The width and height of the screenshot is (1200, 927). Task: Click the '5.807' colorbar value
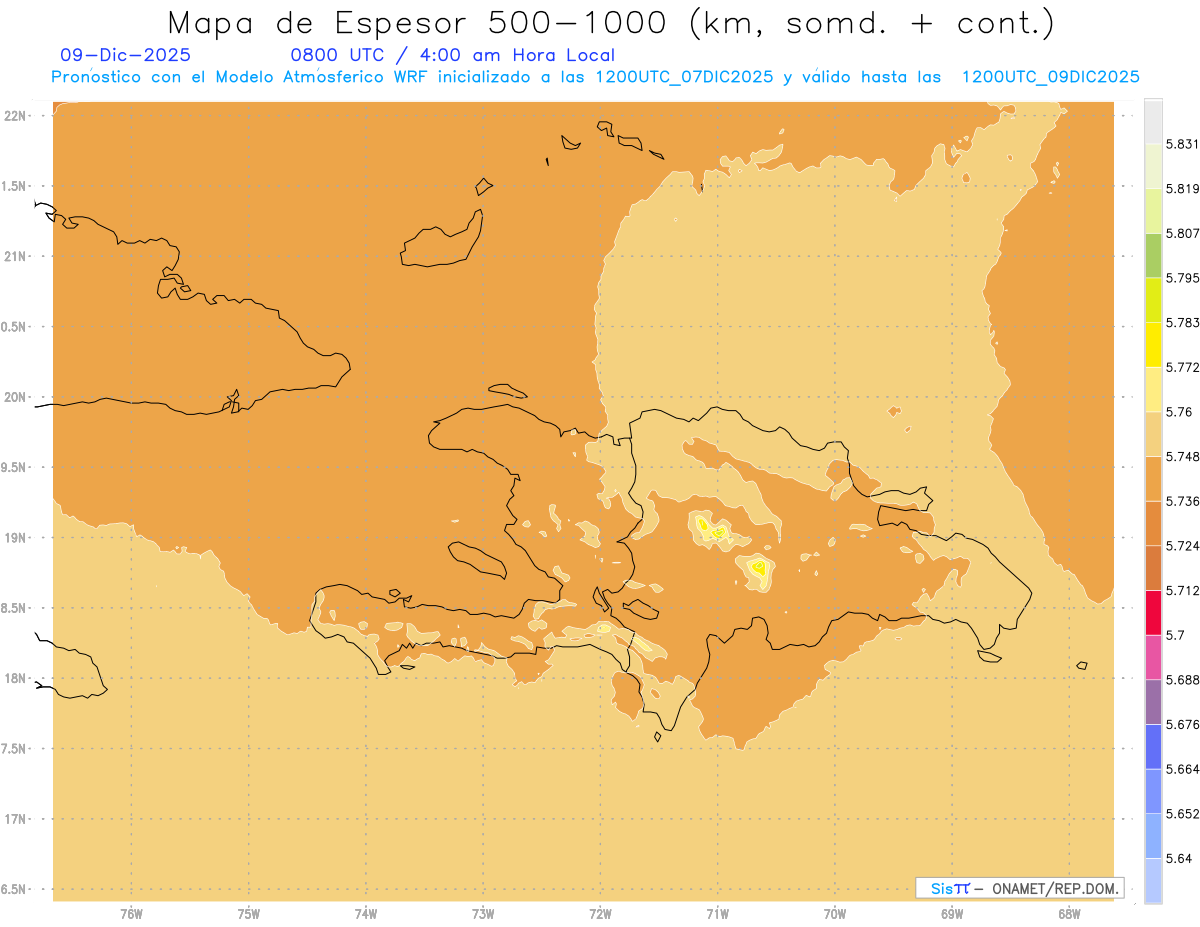(1182, 234)
